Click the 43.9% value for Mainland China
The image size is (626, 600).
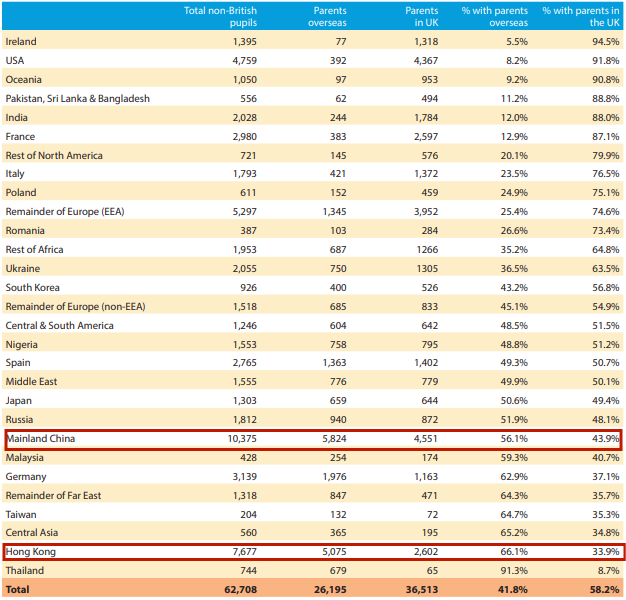pos(606,439)
